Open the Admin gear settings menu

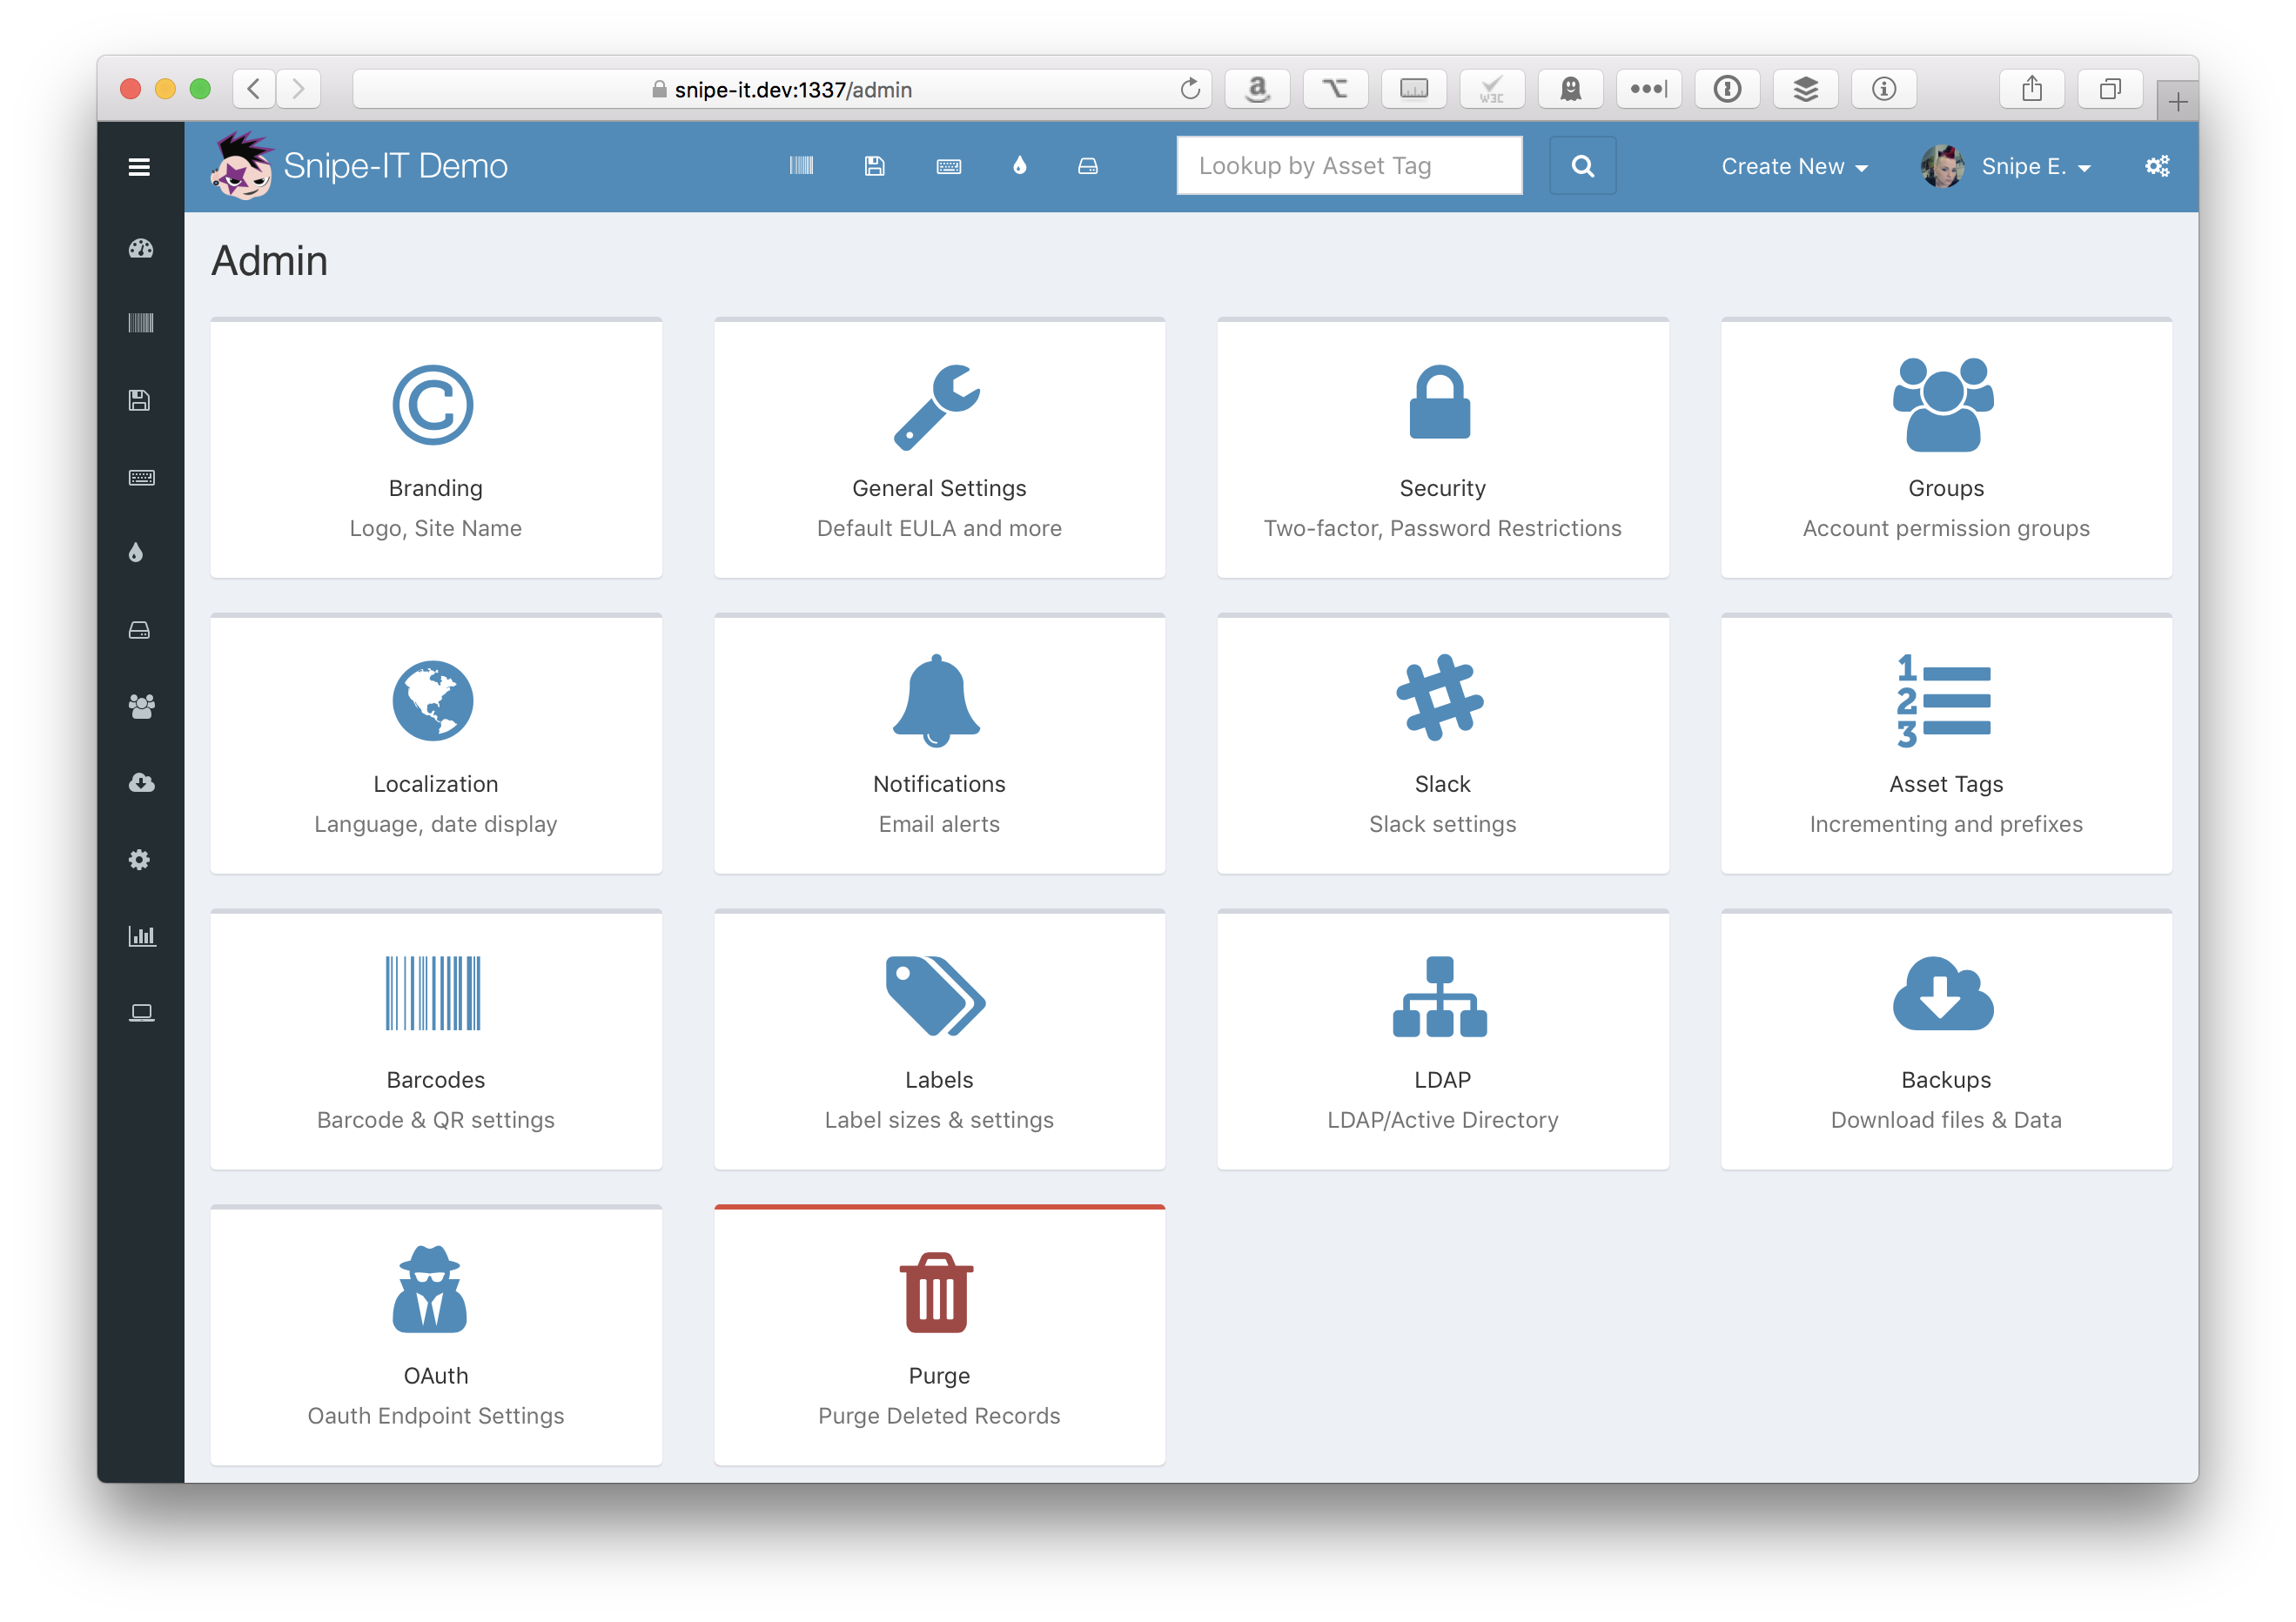[2156, 165]
